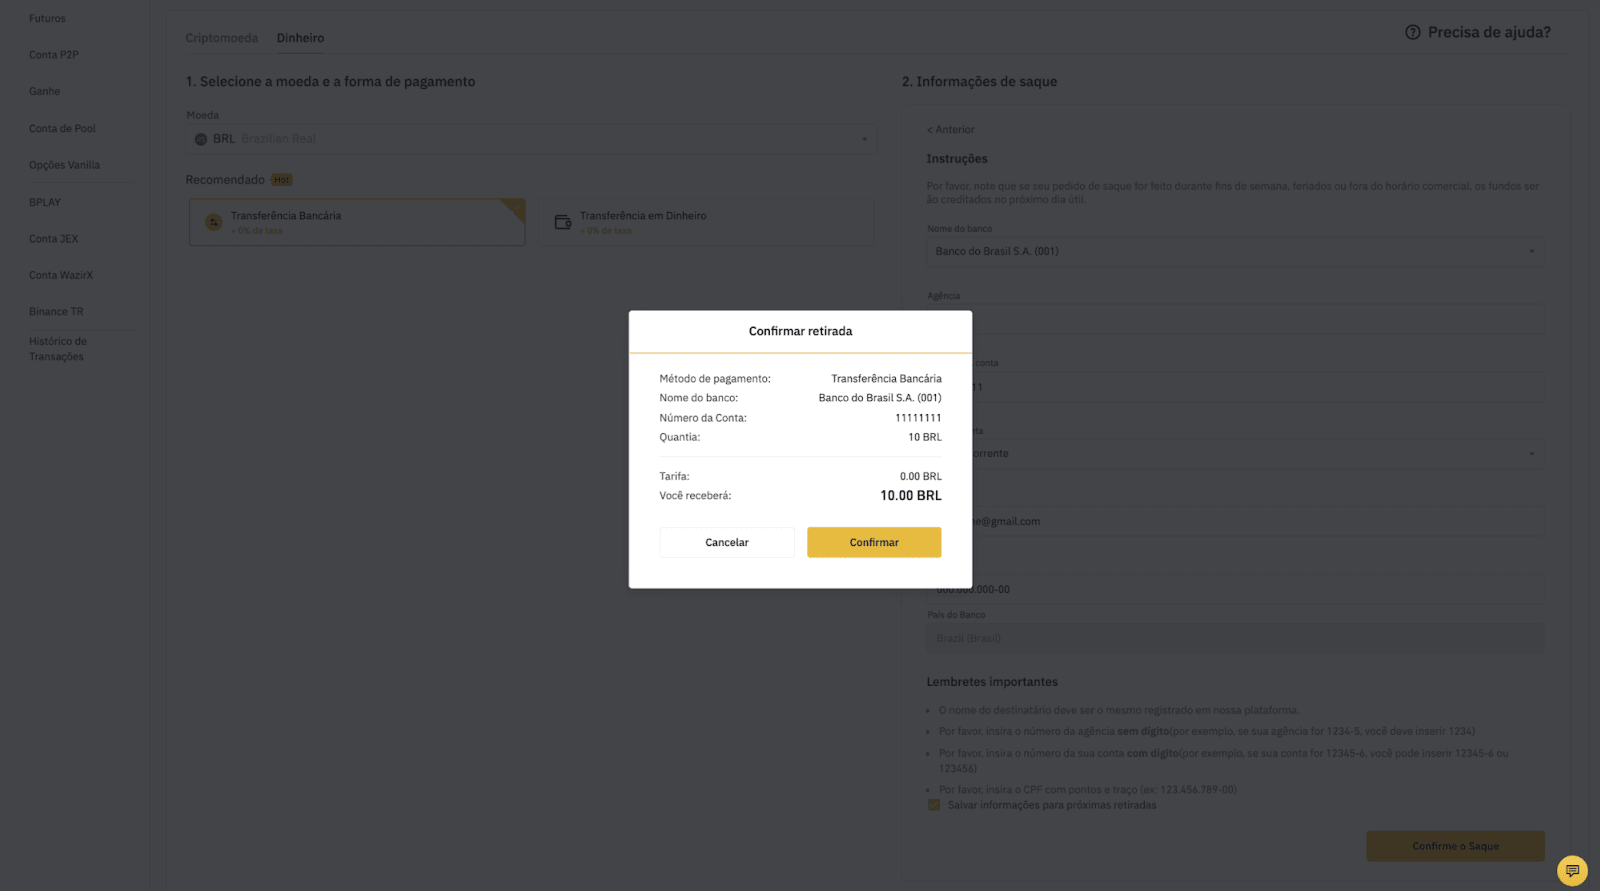
Task: Click the BRL currency coin icon
Action: [x=201, y=139]
